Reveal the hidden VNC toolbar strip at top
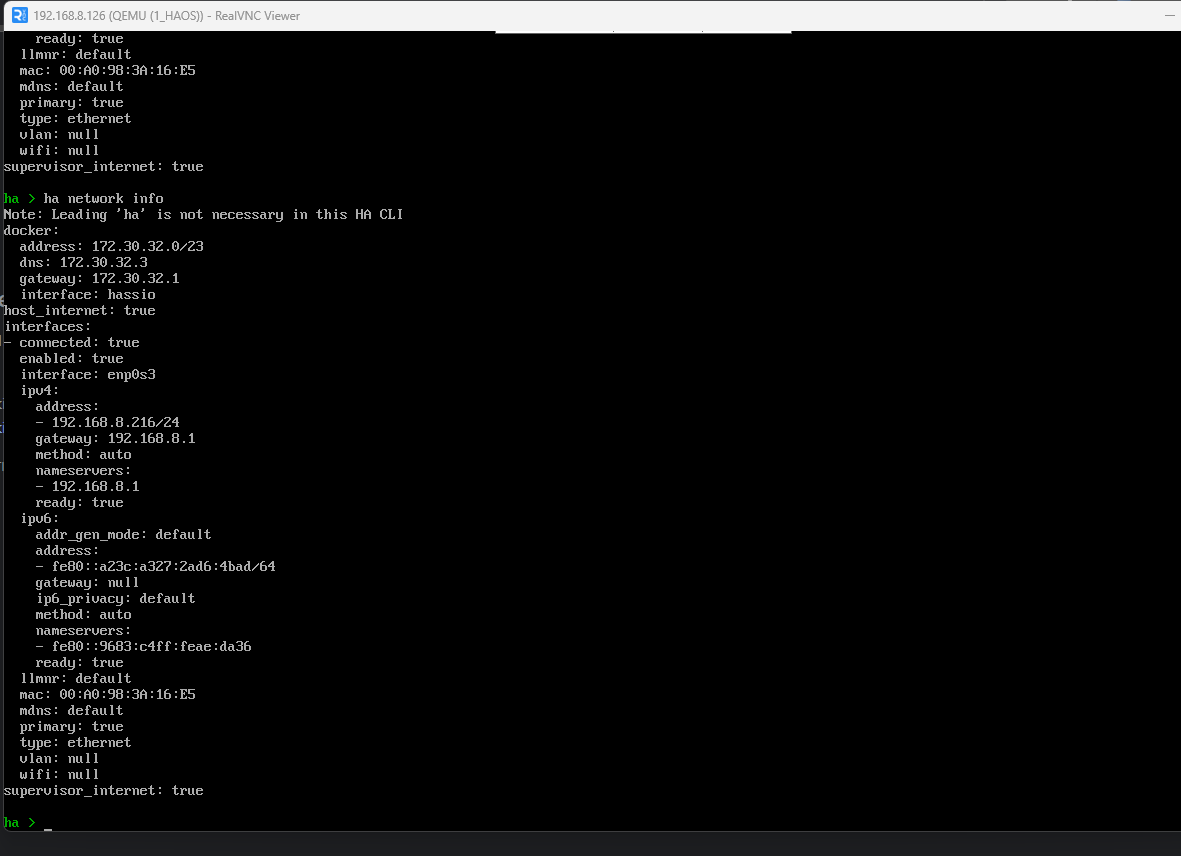 tap(643, 32)
